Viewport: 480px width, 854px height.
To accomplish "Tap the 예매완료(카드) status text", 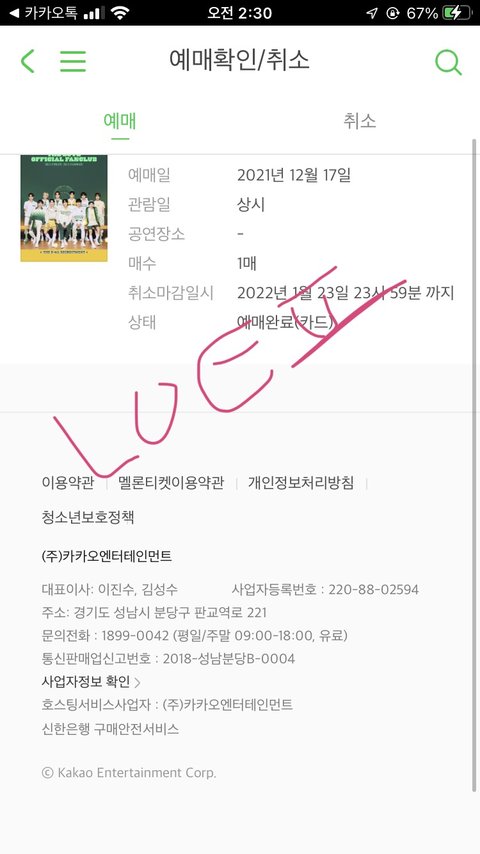I will pos(285,322).
